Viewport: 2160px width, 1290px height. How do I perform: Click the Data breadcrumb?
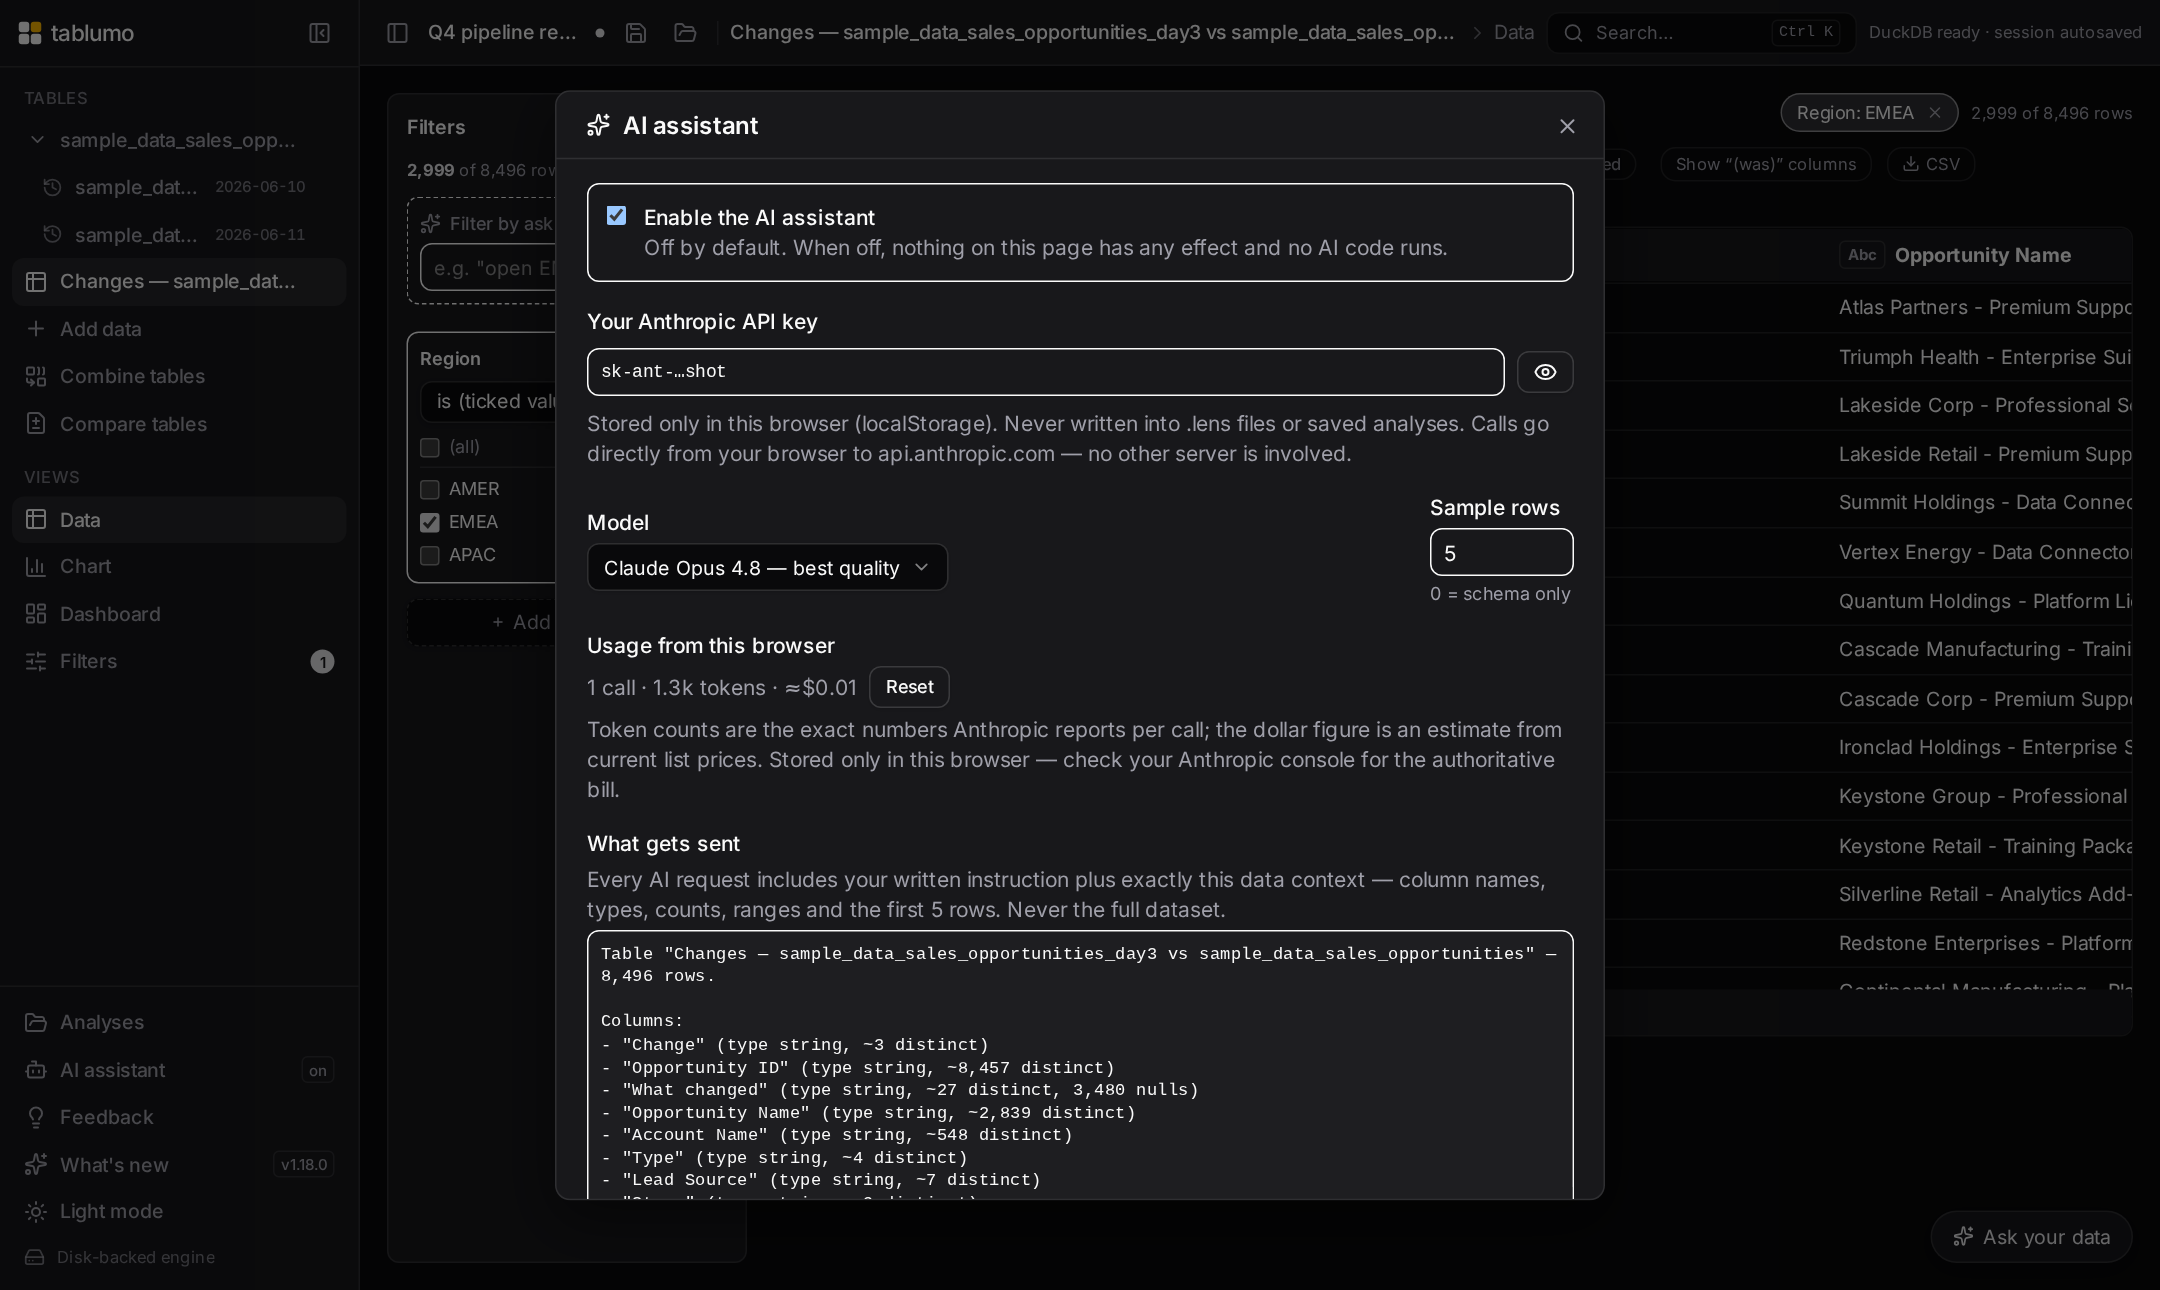tap(1514, 32)
